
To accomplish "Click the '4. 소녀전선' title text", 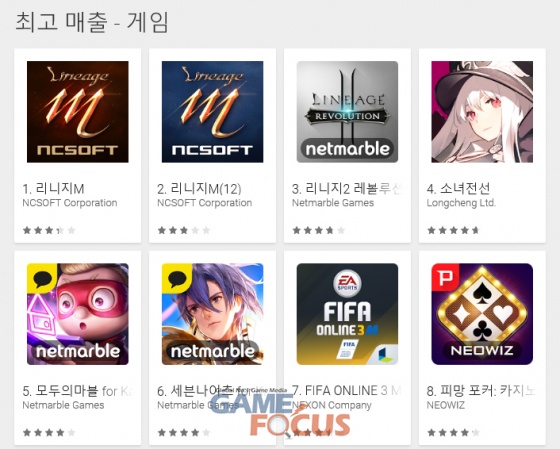I will coord(458,189).
